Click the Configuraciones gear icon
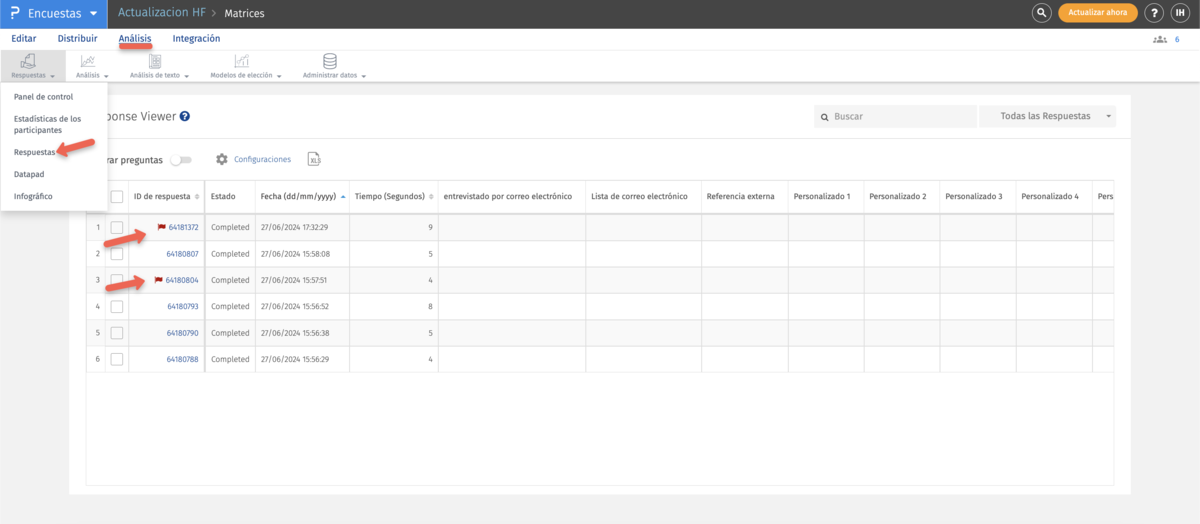This screenshot has width=1200, height=524. (222, 159)
